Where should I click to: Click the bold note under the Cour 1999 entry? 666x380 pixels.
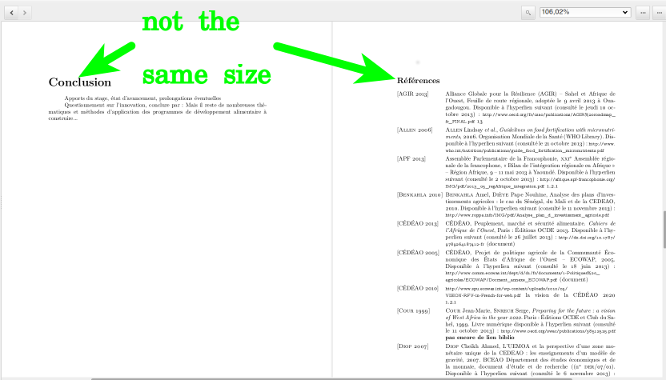click(x=480, y=338)
